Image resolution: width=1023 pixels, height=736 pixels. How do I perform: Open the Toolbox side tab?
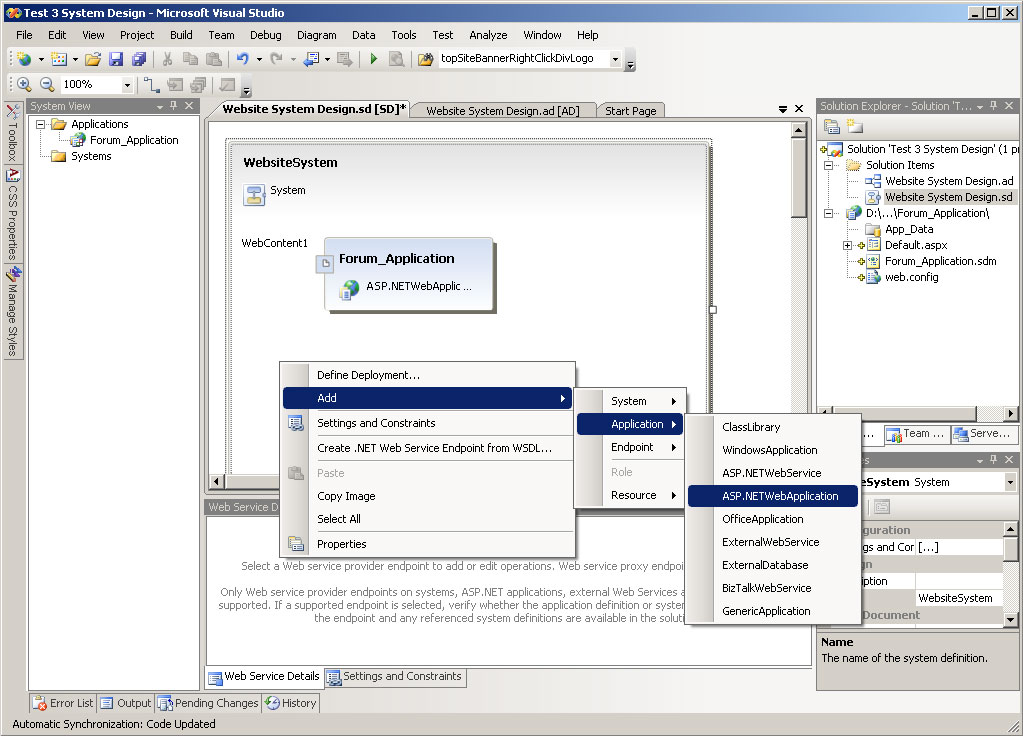(12, 132)
